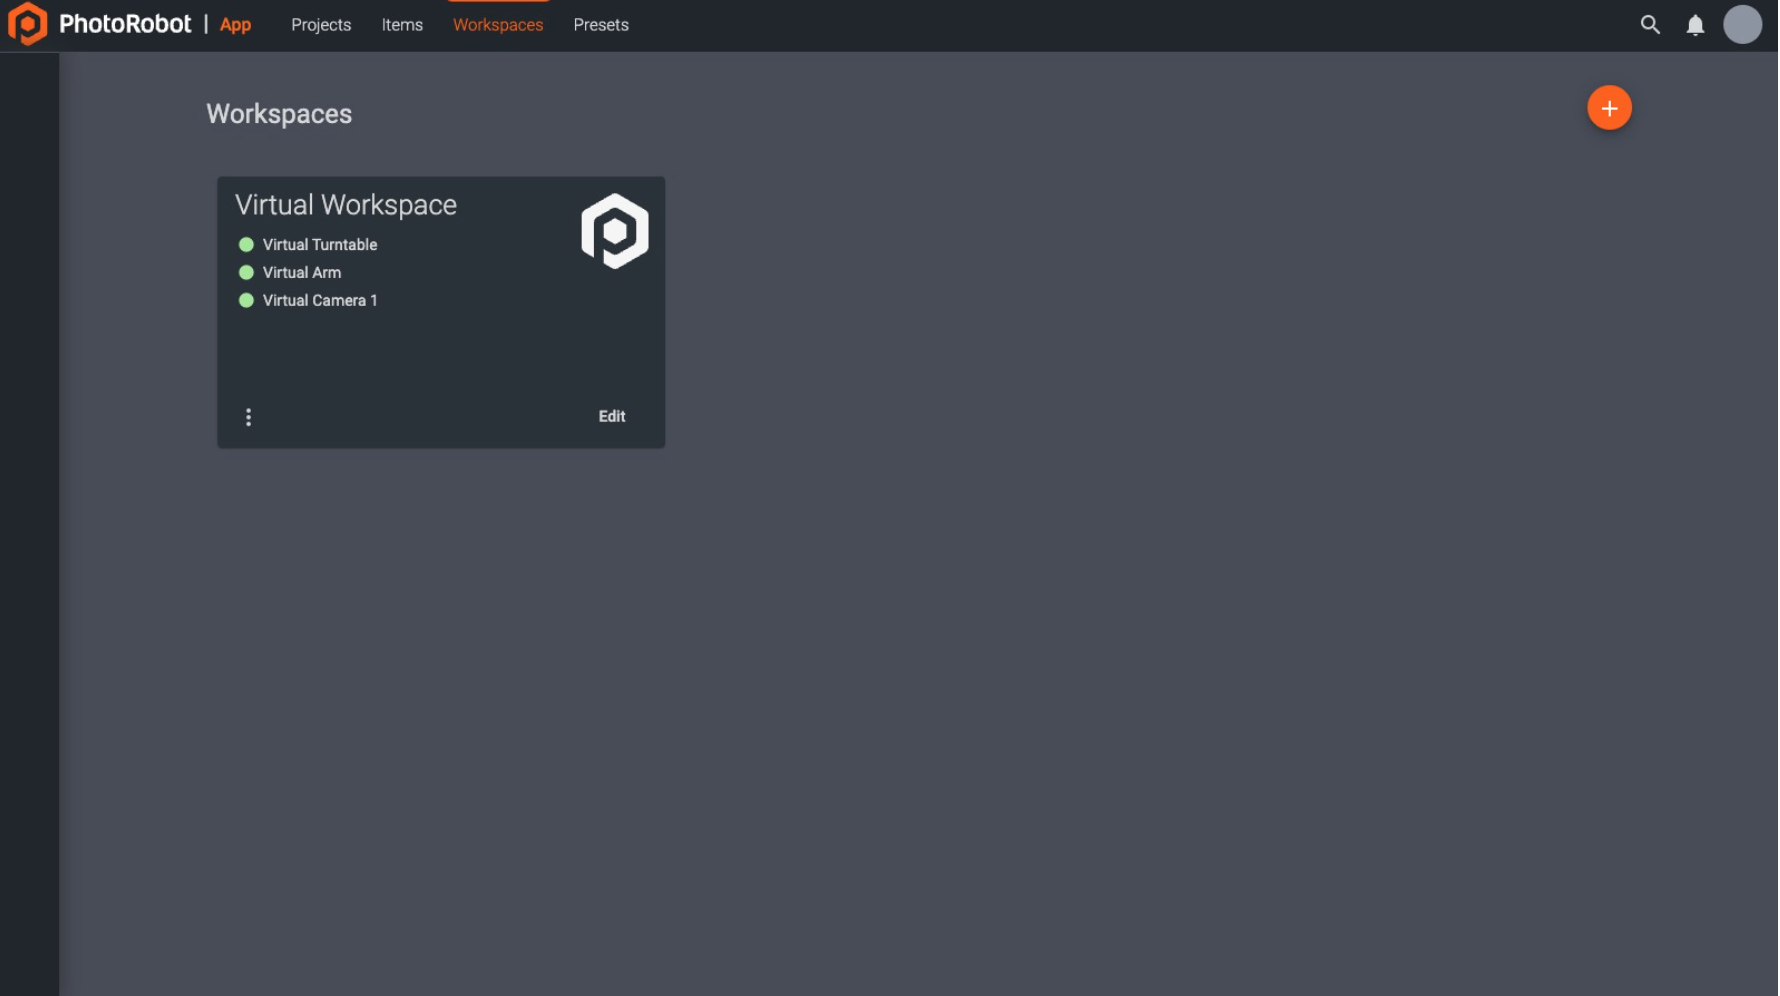Select the Workspaces menu item
Viewport: 1780px width, 996px height.
click(x=498, y=25)
